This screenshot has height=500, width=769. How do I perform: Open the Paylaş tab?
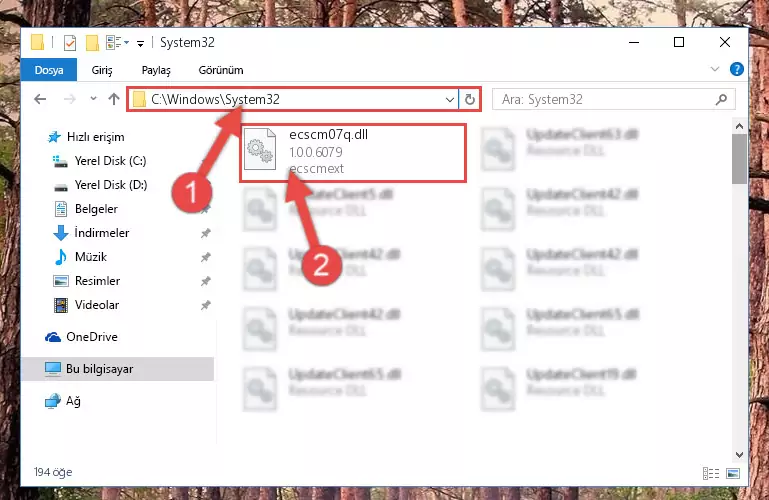tap(156, 70)
